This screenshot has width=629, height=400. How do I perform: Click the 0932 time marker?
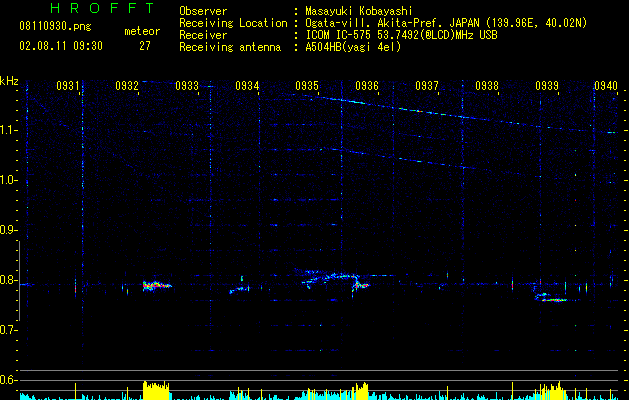(126, 86)
